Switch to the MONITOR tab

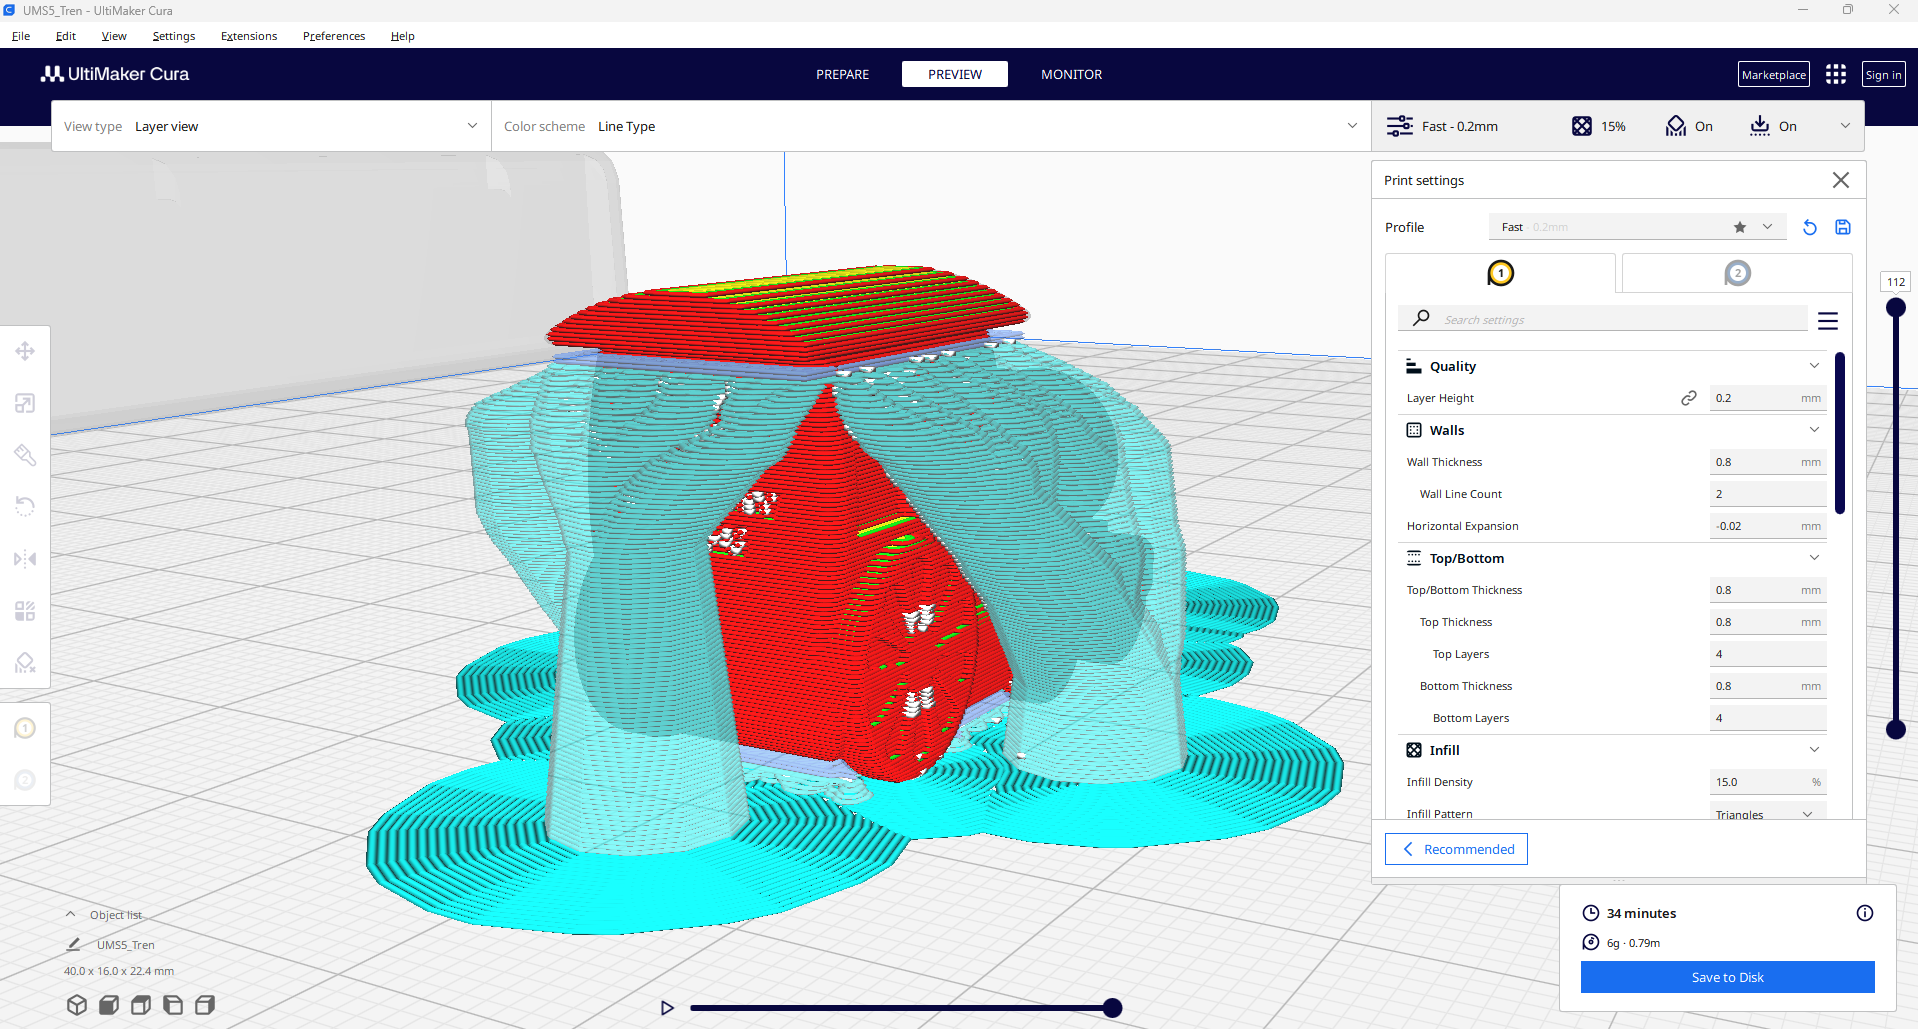[x=1070, y=74]
